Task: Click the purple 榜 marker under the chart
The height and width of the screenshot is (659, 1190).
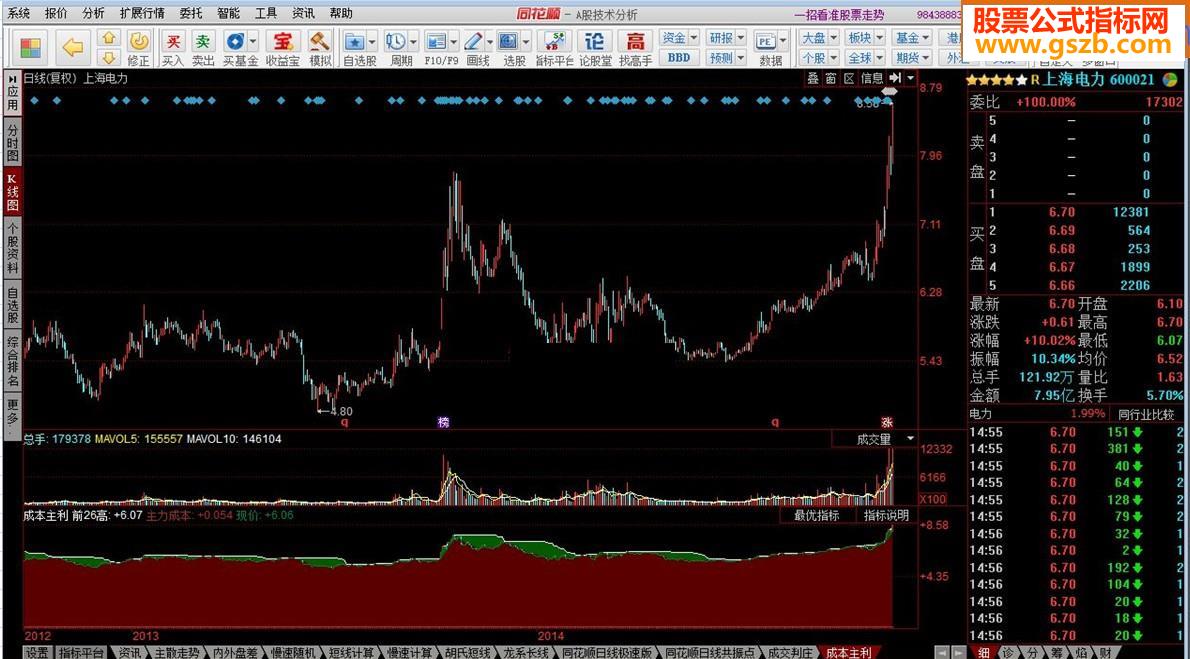Action: [x=443, y=422]
